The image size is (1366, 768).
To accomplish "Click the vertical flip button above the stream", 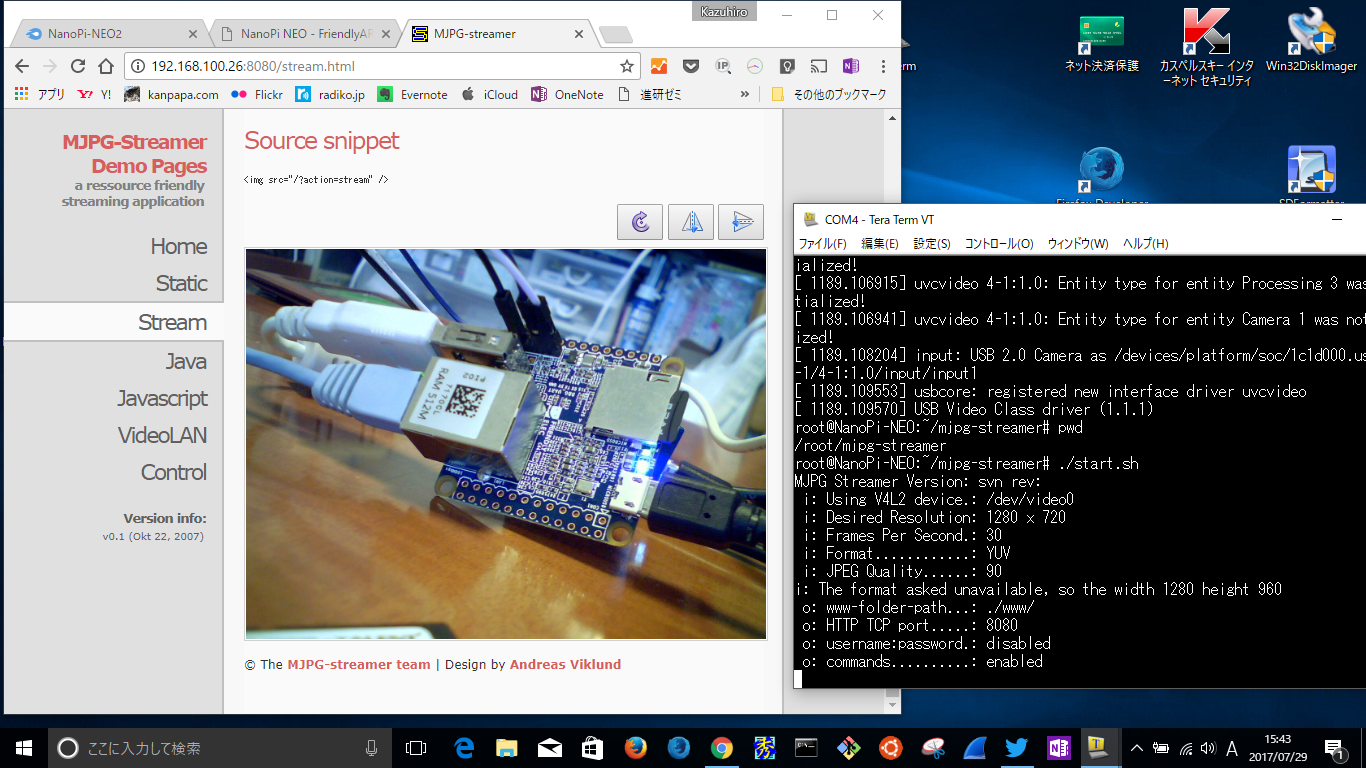I will (x=741, y=222).
